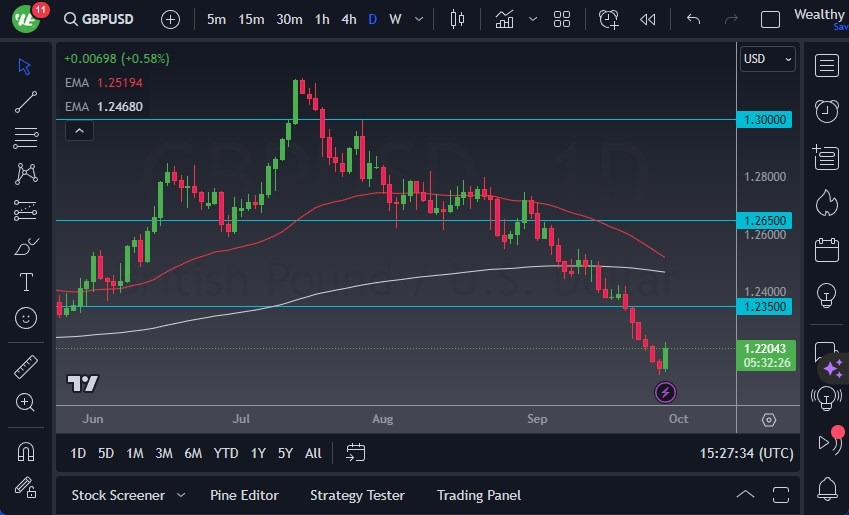
Task: Open the Strategy Tester tab
Action: tap(357, 495)
